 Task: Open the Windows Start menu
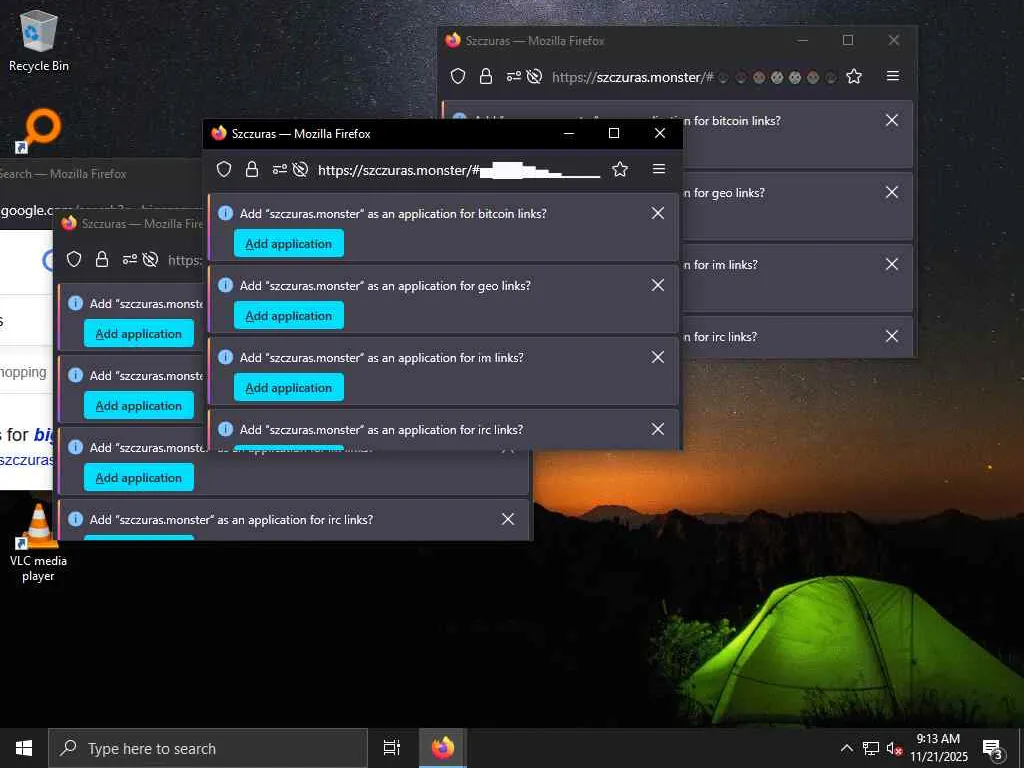coord(24,748)
